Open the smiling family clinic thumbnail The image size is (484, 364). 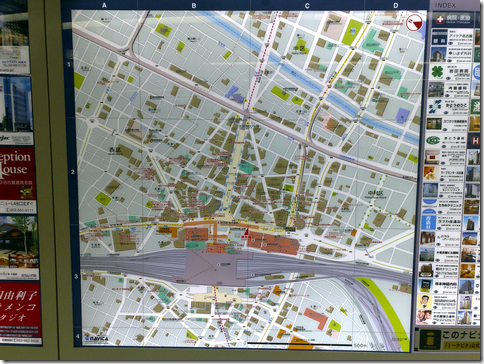(x=424, y=317)
